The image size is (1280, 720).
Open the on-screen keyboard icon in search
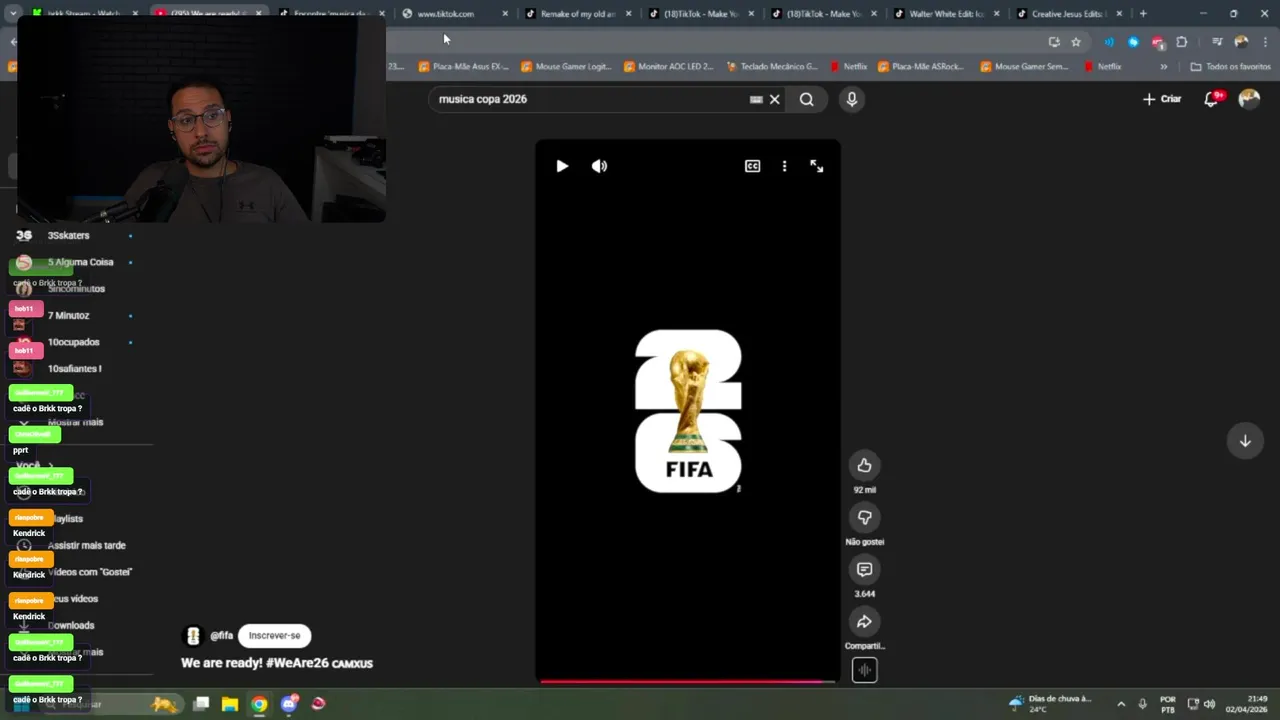point(756,99)
